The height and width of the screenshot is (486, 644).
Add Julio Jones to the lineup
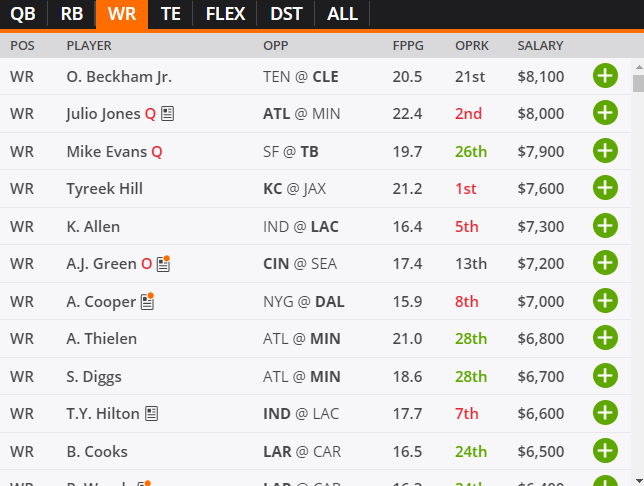(605, 113)
